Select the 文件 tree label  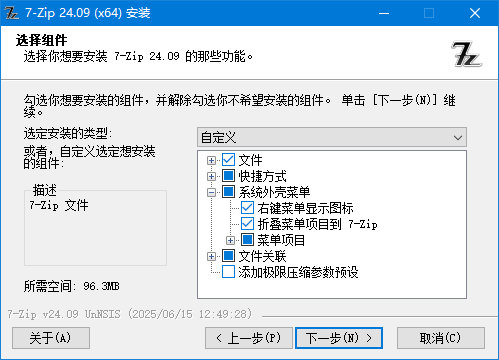[250, 160]
